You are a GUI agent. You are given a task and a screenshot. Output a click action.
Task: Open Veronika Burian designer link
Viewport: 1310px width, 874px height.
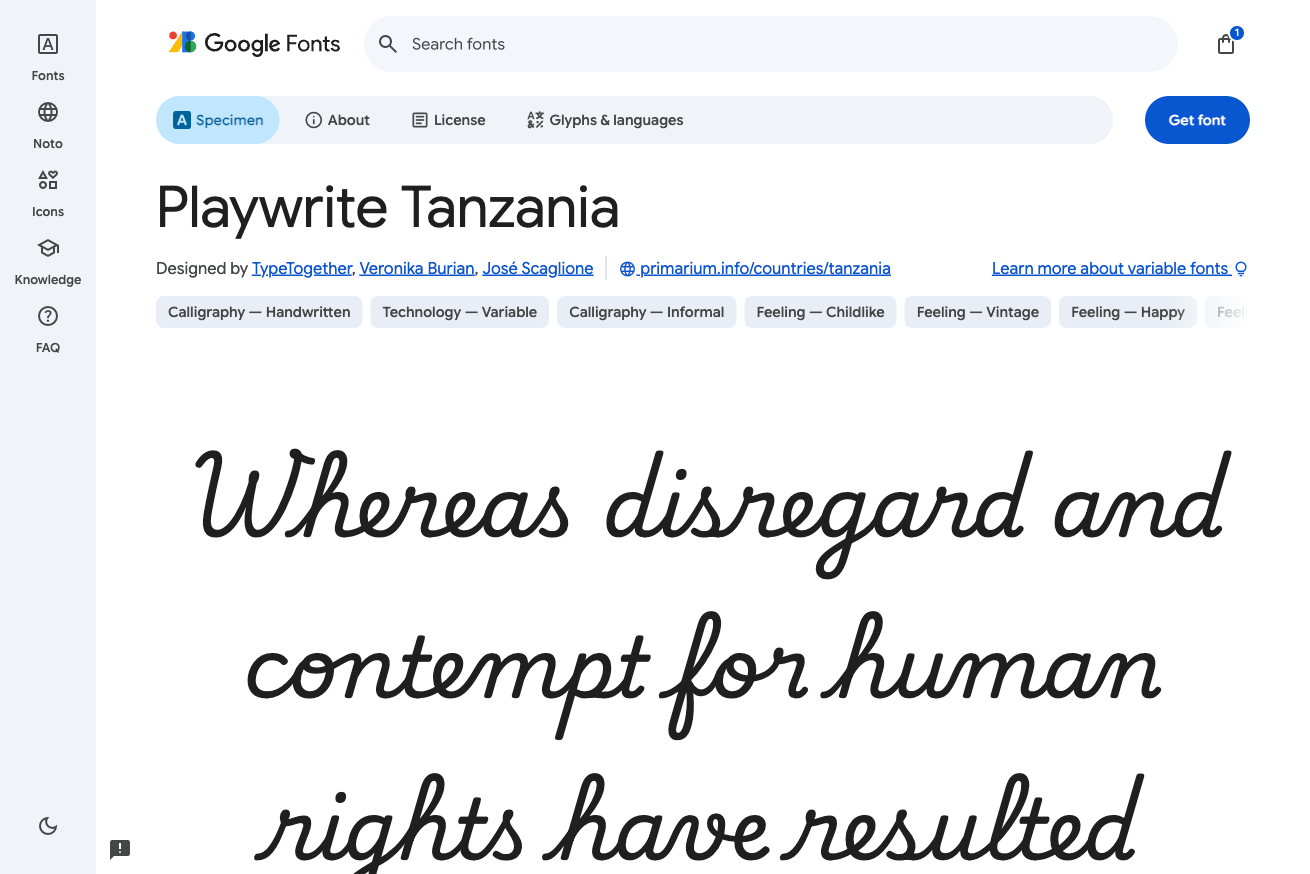click(417, 268)
